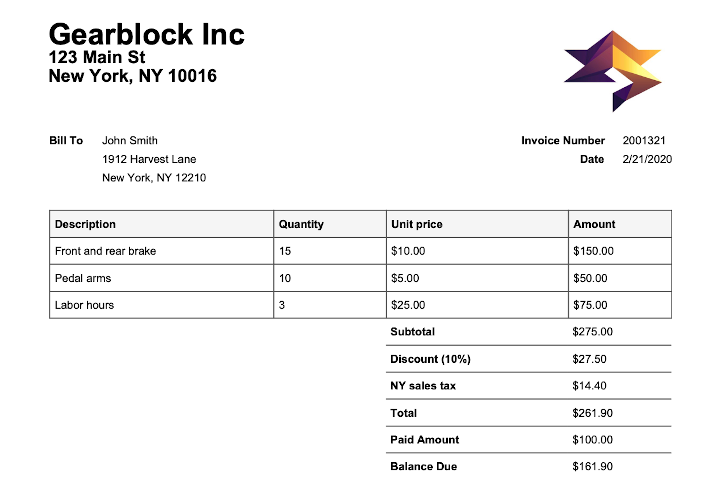
Task: Click the Paid Amount value $100.00
Action: [592, 440]
